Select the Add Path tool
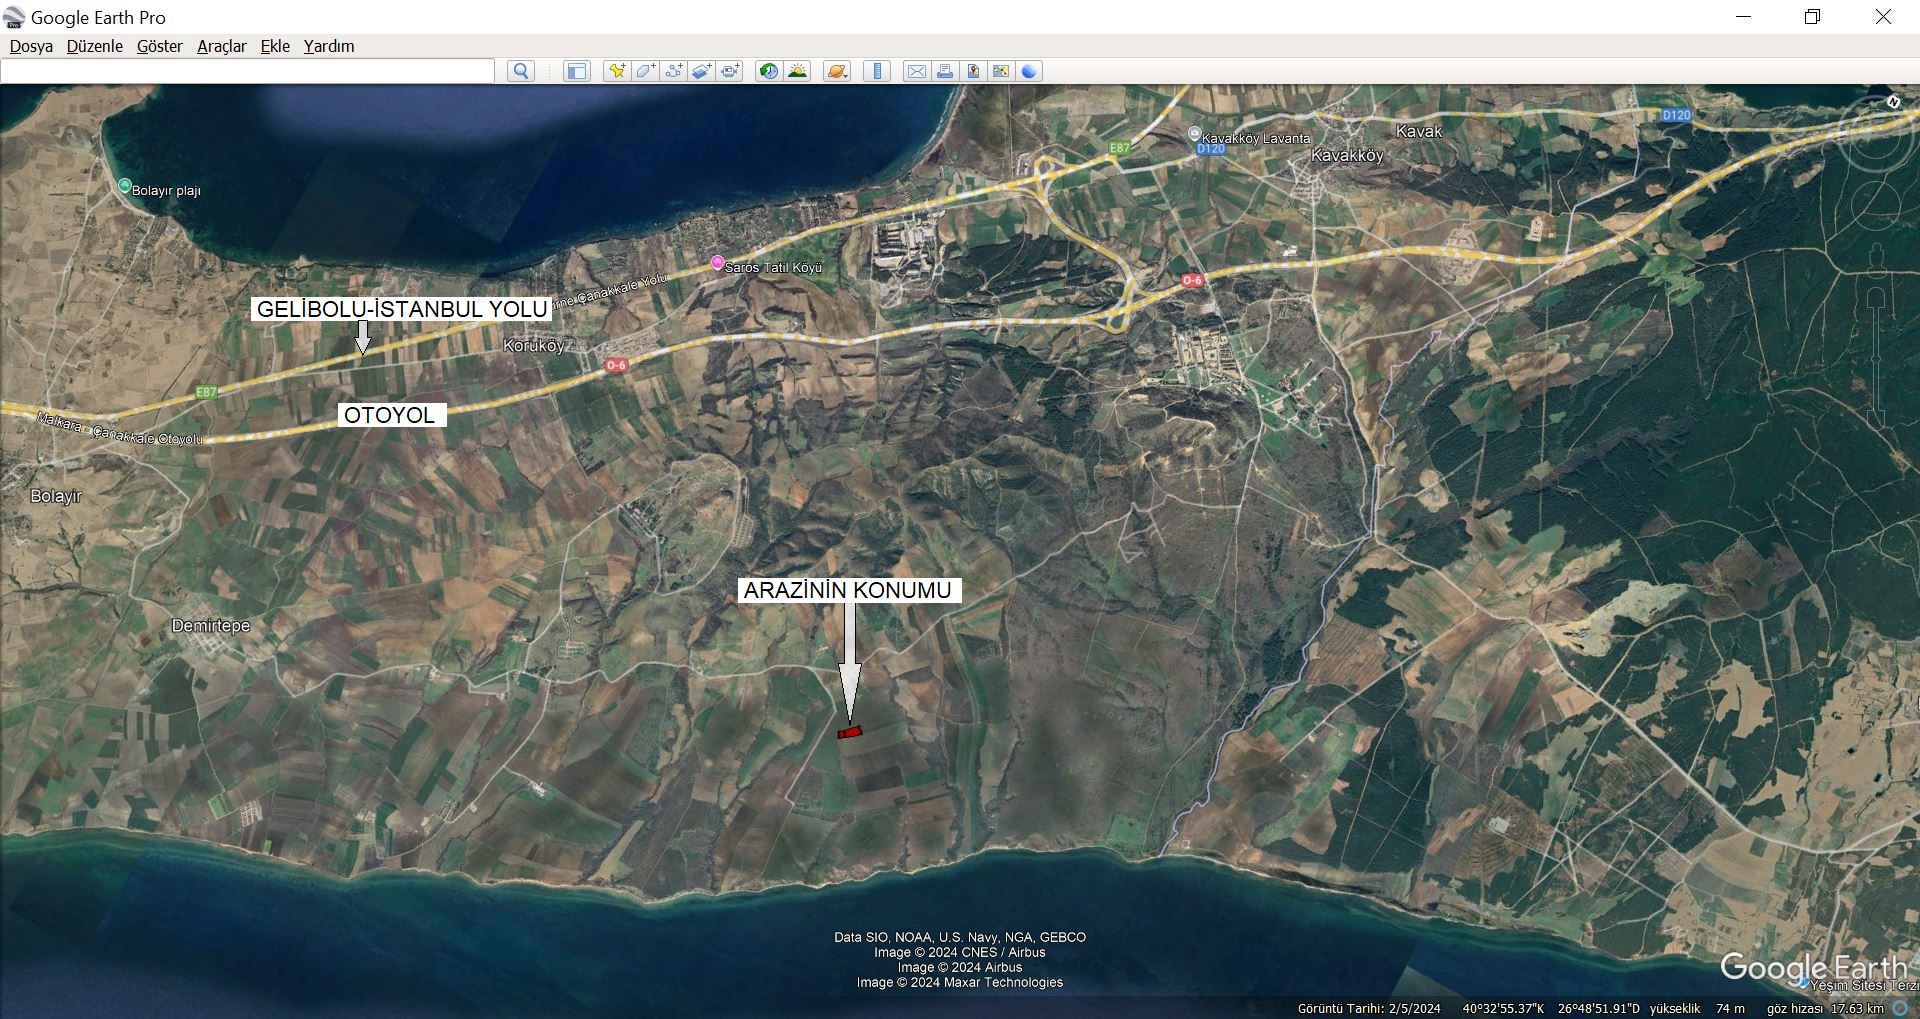The image size is (1920, 1019). point(674,71)
